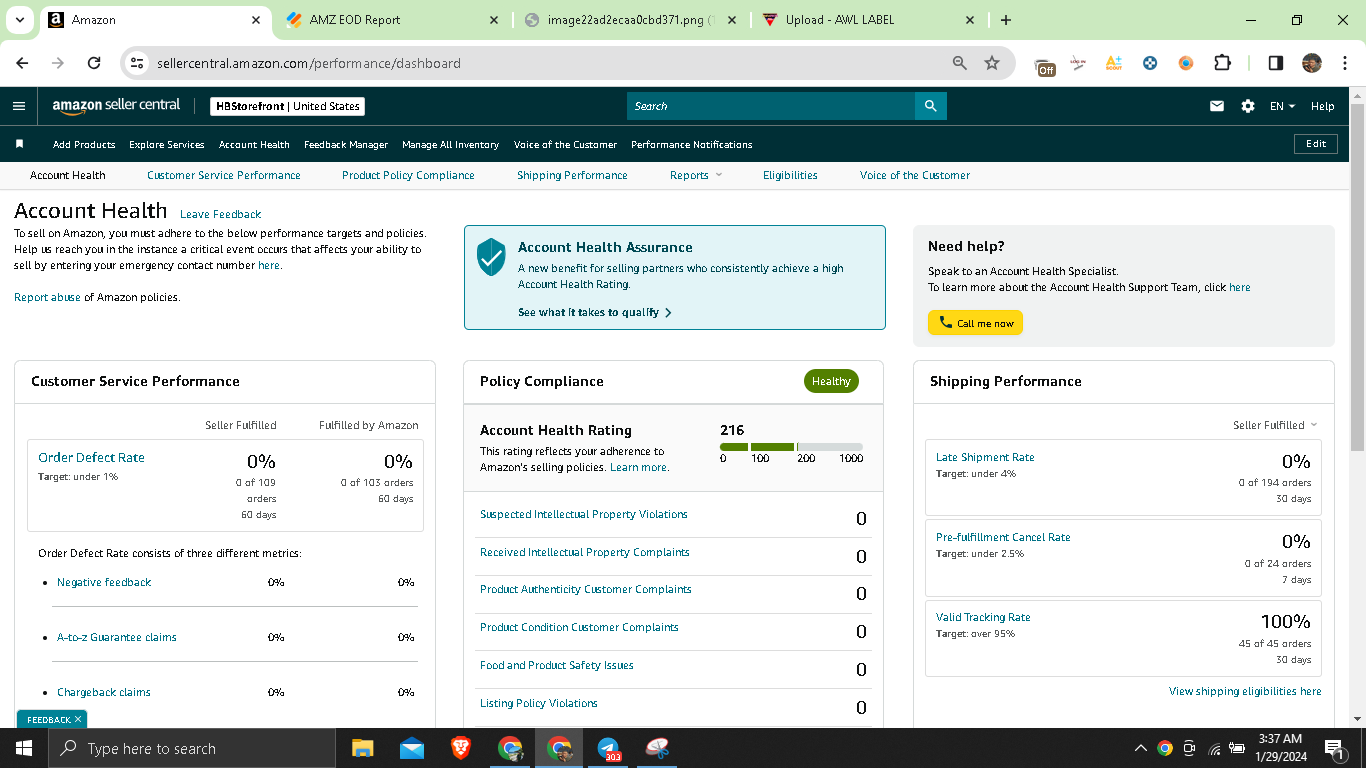Open the Windows Start menu
The width and height of the screenshot is (1366, 768).
(23, 748)
